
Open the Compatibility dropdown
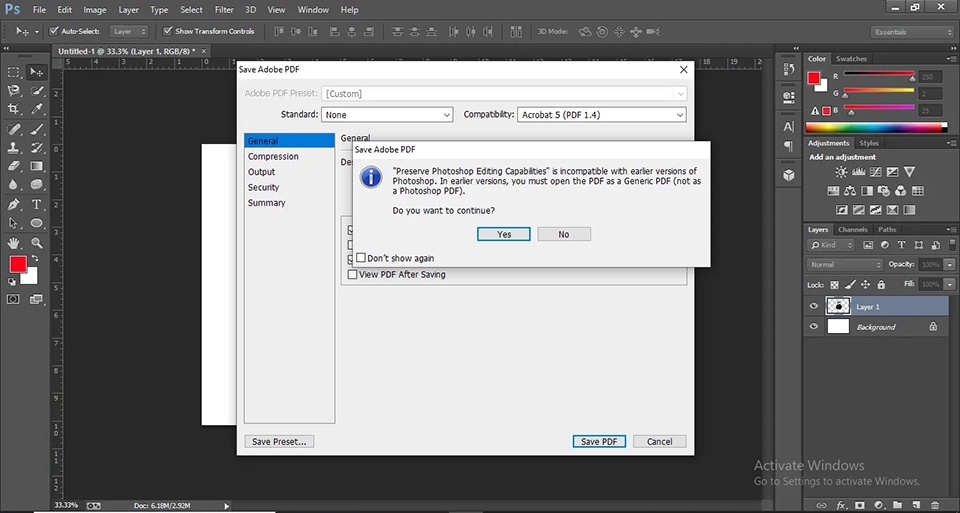[601, 114]
